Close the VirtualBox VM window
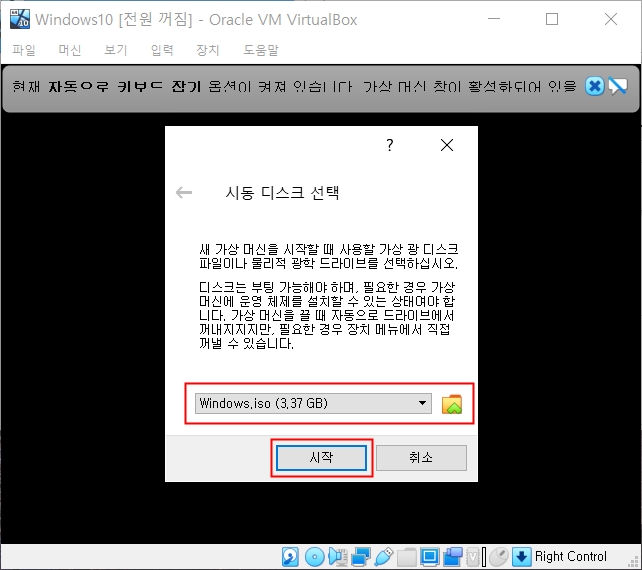Image resolution: width=642 pixels, height=570 pixels. coord(611,19)
